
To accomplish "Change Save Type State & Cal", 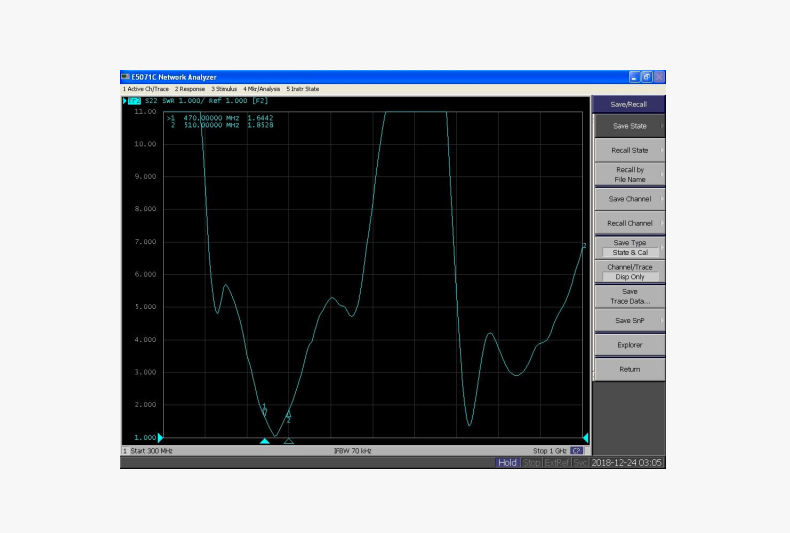I will pos(630,247).
